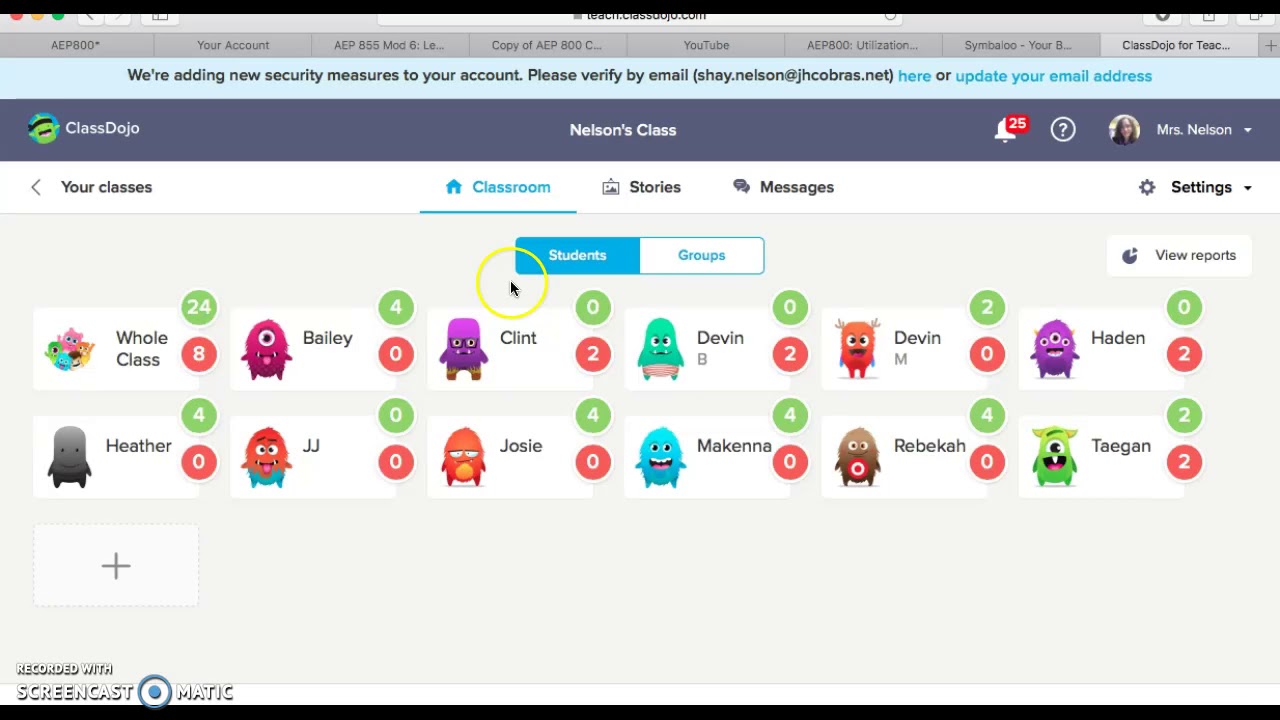Open a new browser tab with plus
1280x720 pixels.
click(1270, 45)
